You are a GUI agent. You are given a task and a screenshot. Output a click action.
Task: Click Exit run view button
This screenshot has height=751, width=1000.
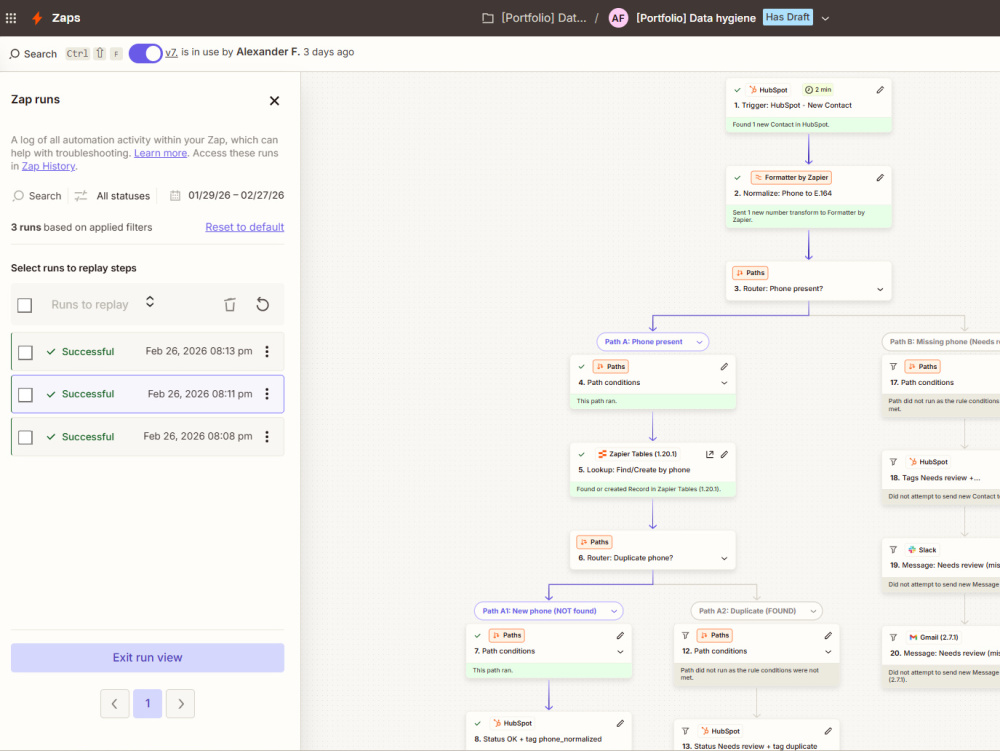pyautogui.click(x=147, y=657)
